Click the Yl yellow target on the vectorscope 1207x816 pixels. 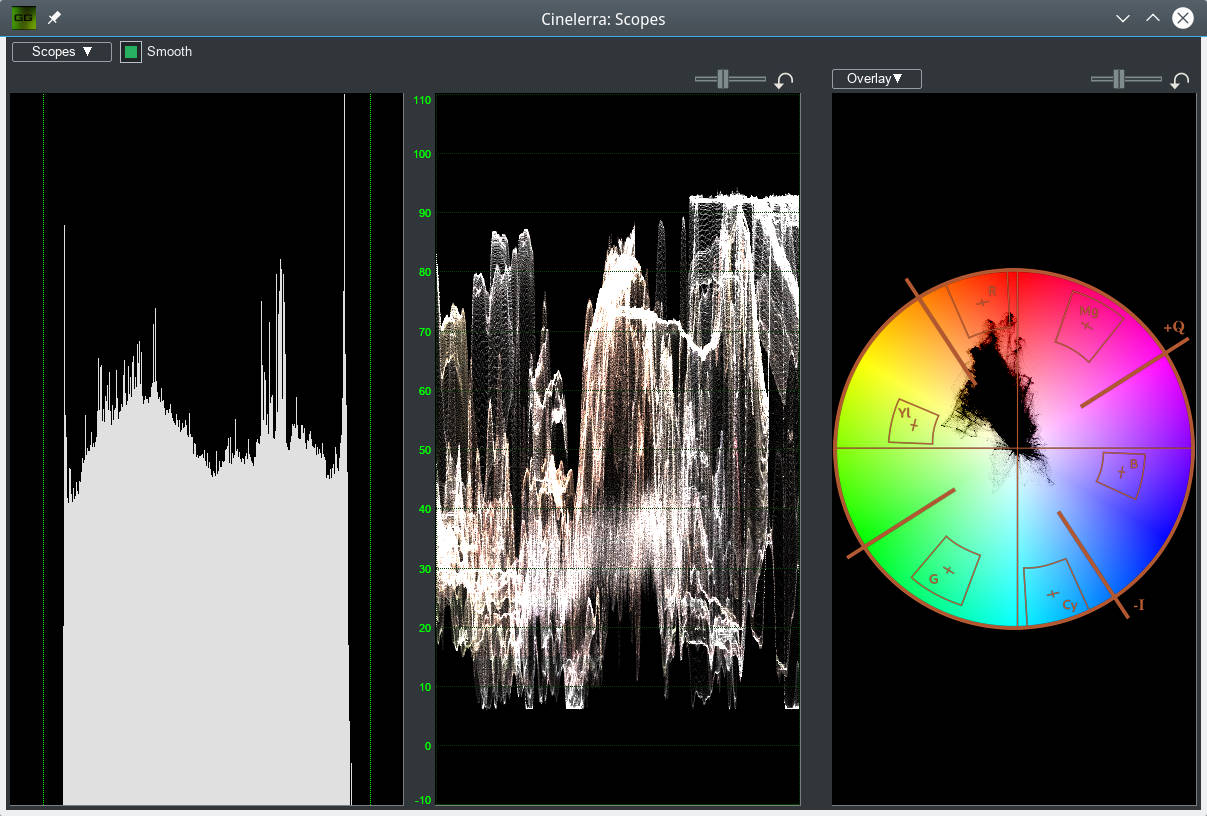[914, 424]
